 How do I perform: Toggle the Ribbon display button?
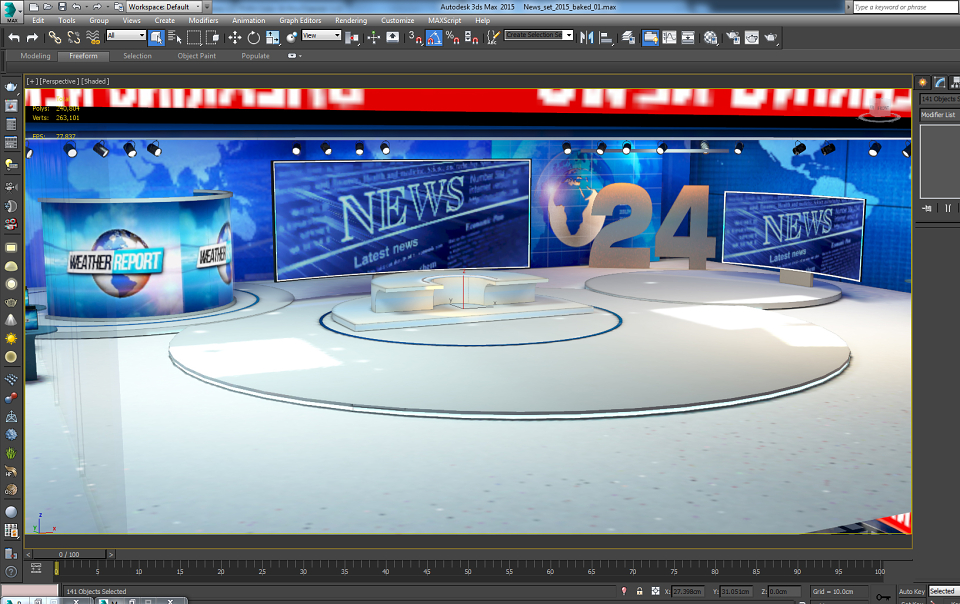point(650,38)
